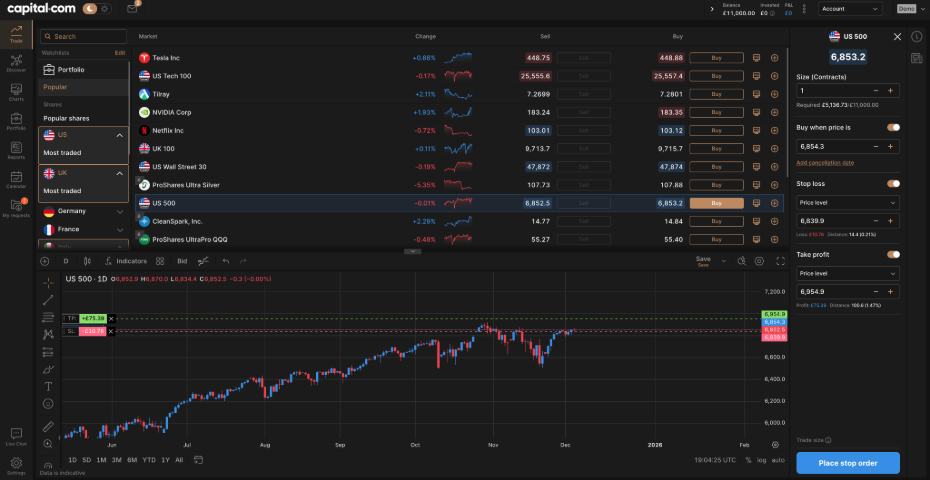Select the text annotation tool on chart
This screenshot has height=480, width=930.
(x=49, y=386)
